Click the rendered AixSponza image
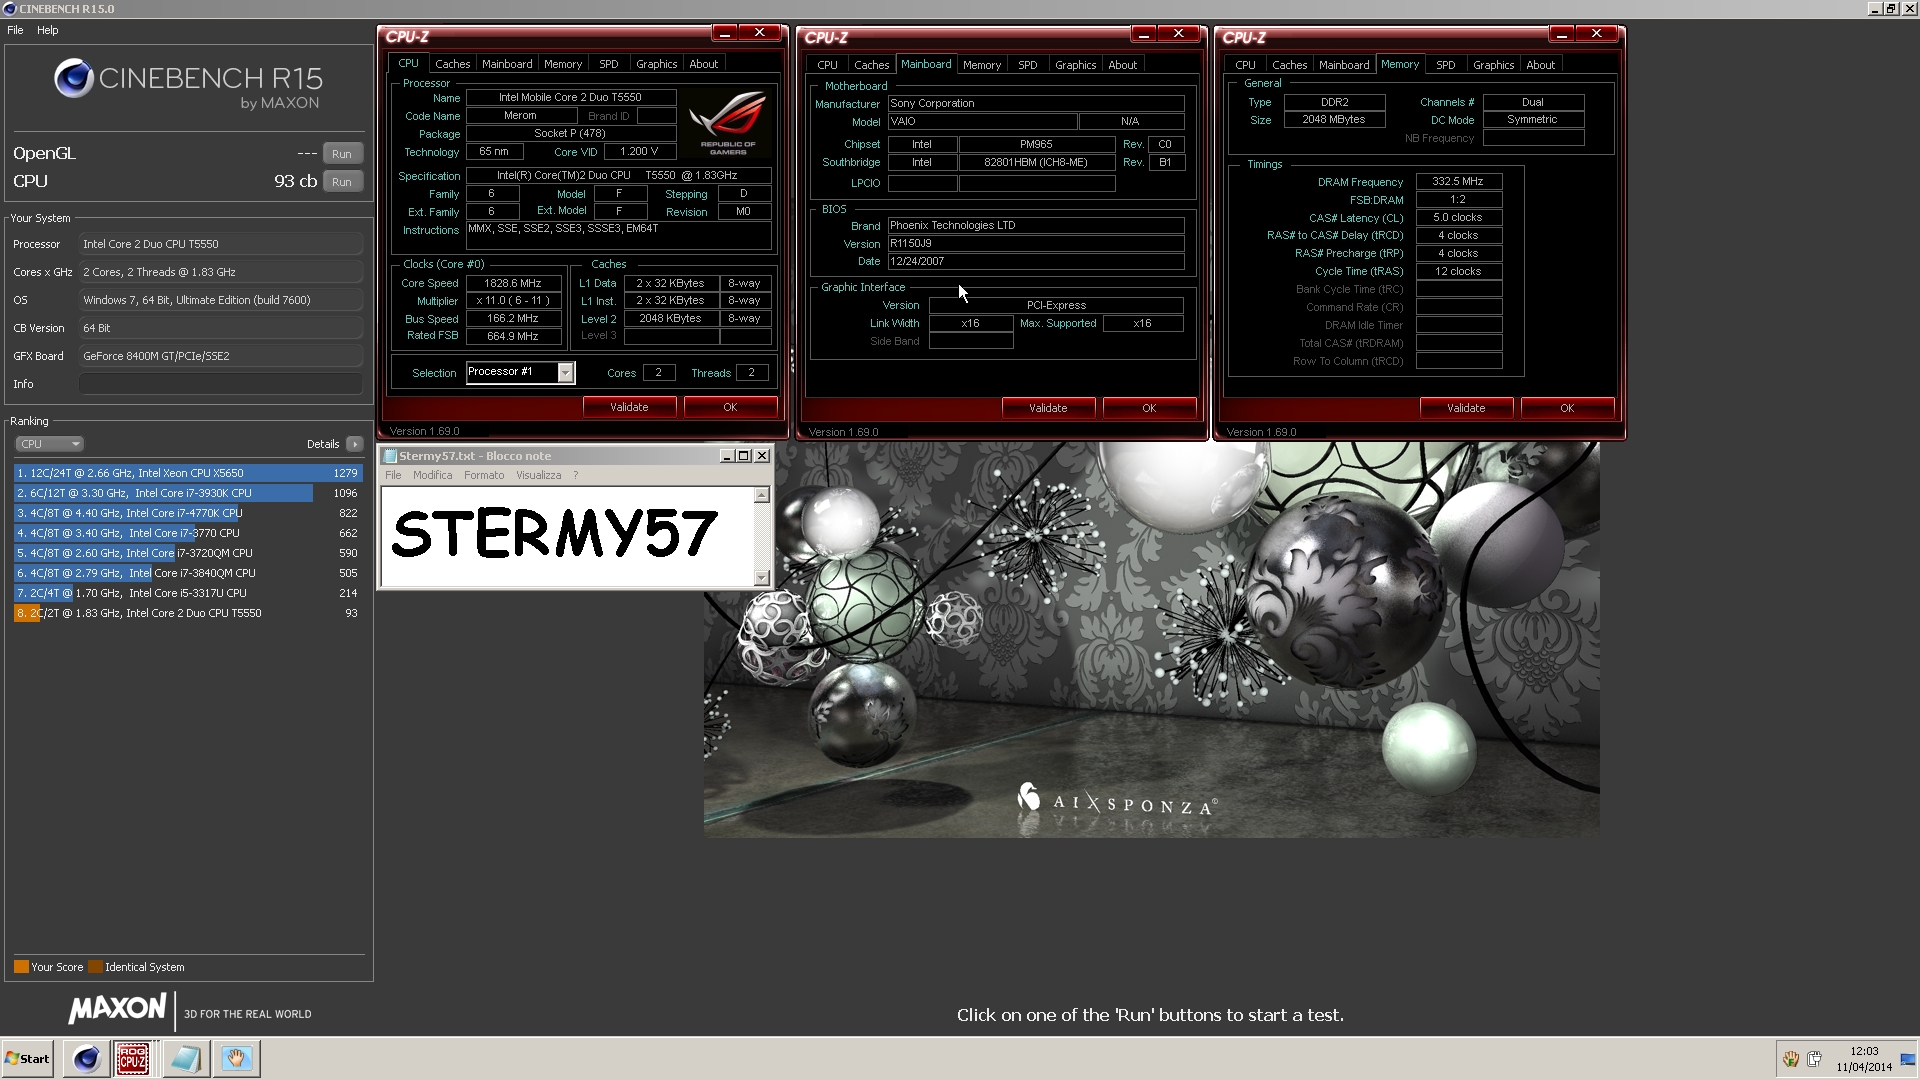This screenshot has width=1920, height=1080. click(x=1152, y=640)
